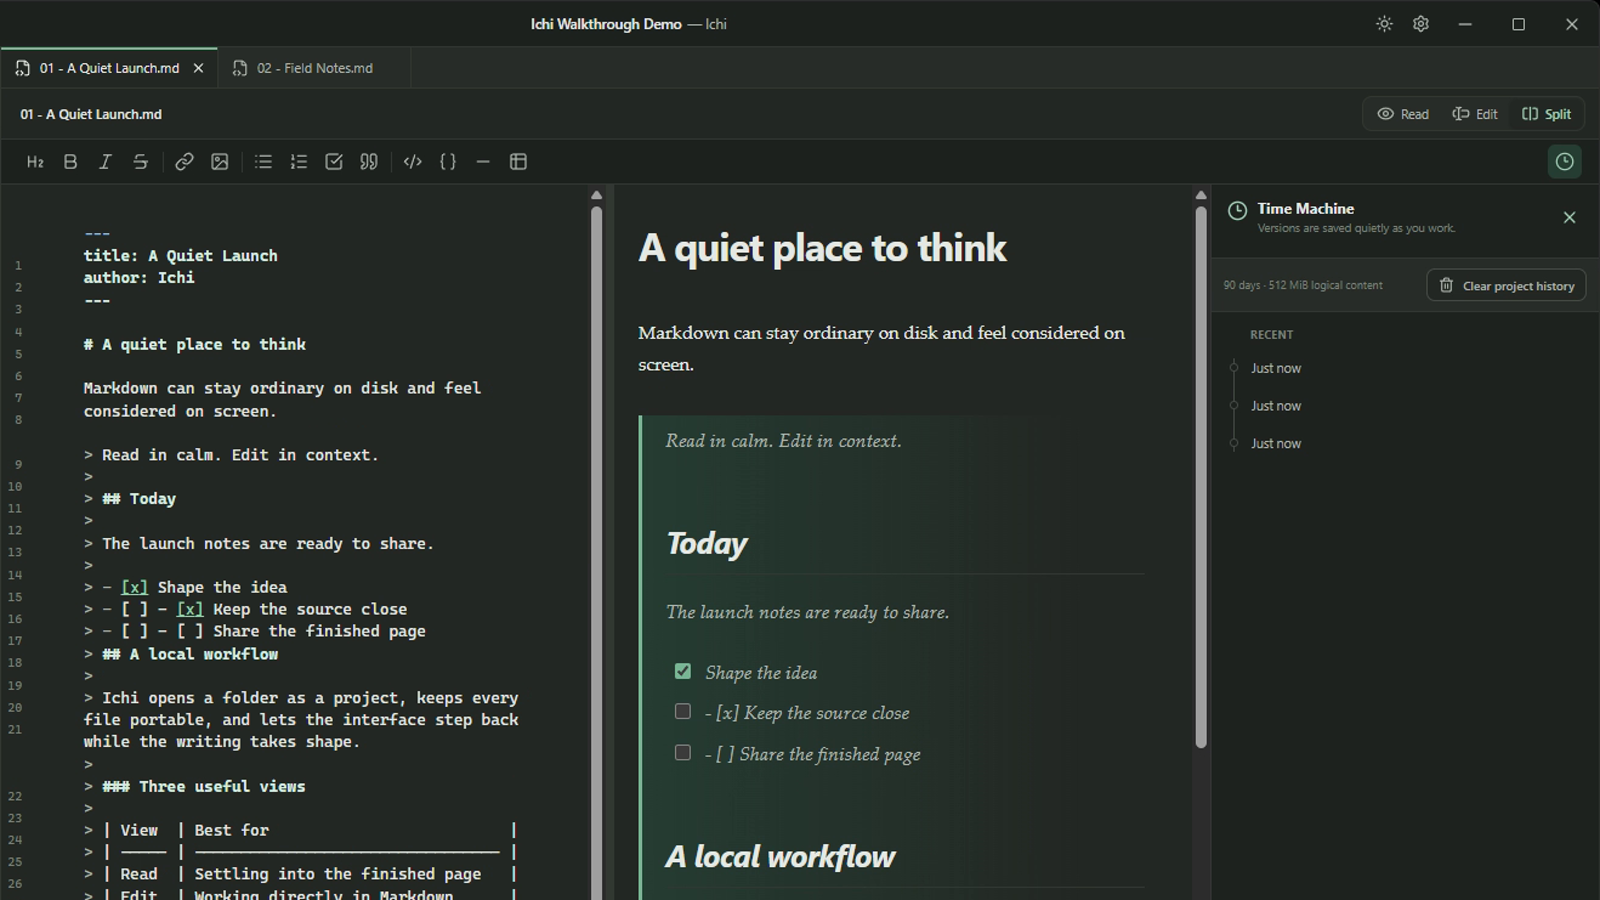Image resolution: width=1600 pixels, height=900 pixels.
Task: Open the 02 - Field Notes.md tab
Action: pos(313,68)
